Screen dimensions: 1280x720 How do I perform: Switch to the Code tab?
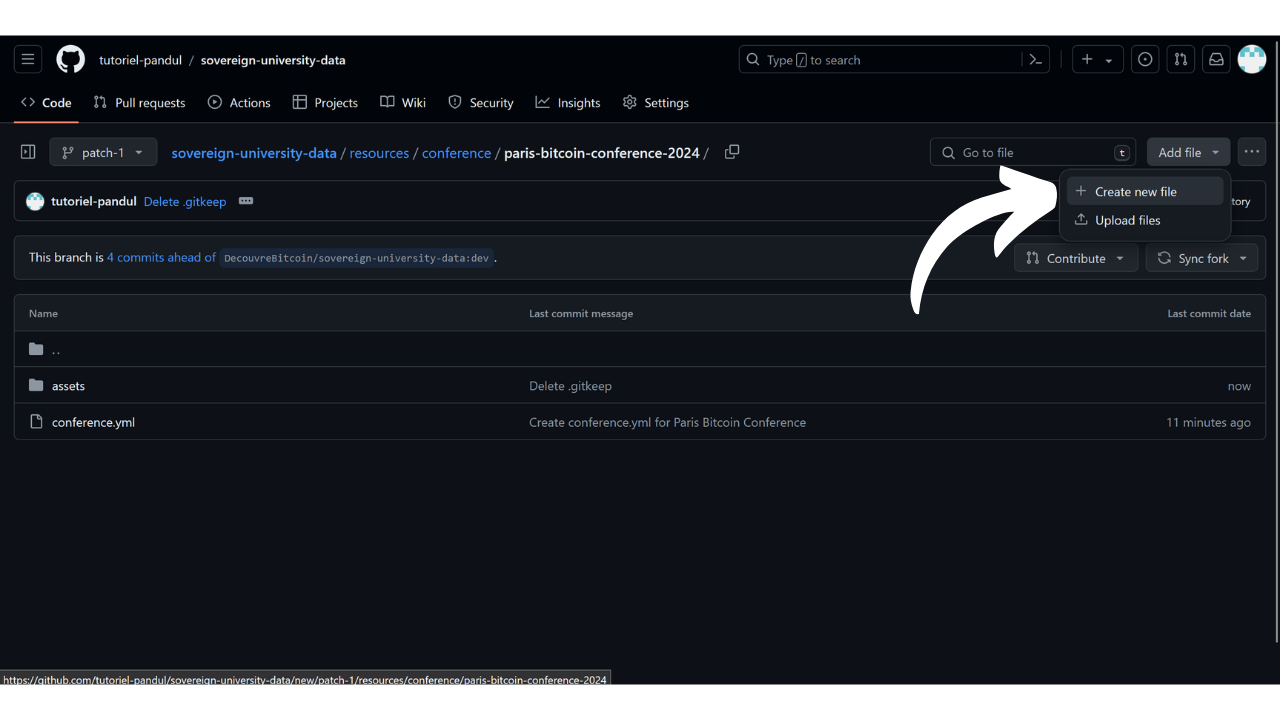click(46, 102)
